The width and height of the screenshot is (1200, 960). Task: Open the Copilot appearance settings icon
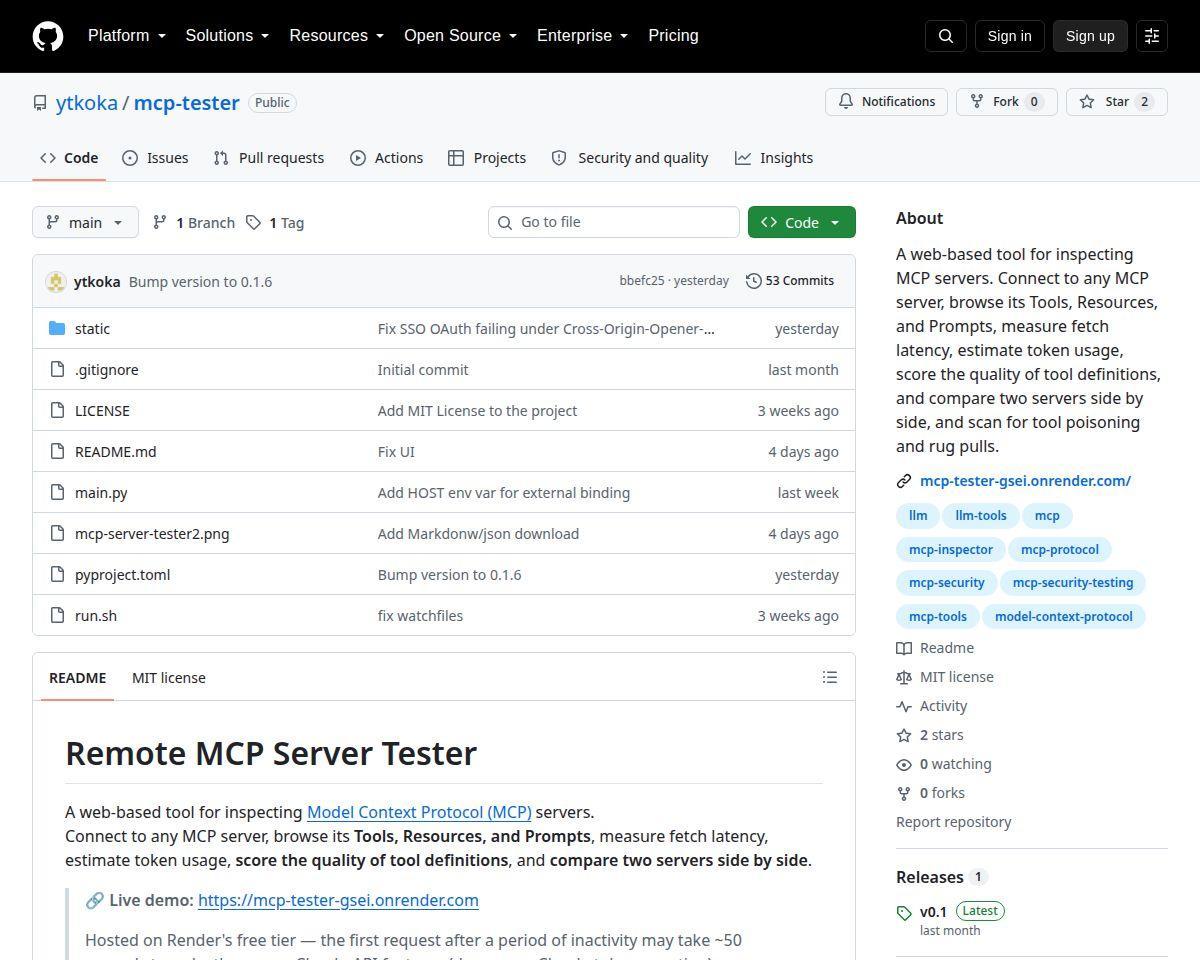(x=1152, y=36)
